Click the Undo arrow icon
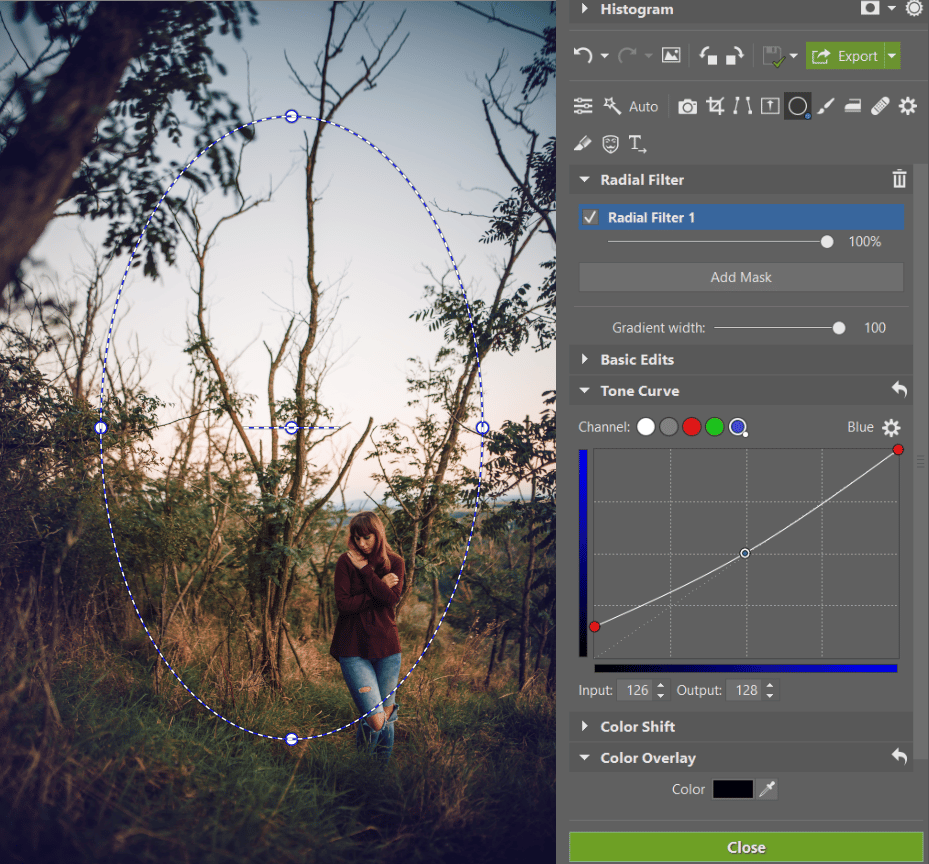The height and width of the screenshot is (864, 929). (583, 56)
